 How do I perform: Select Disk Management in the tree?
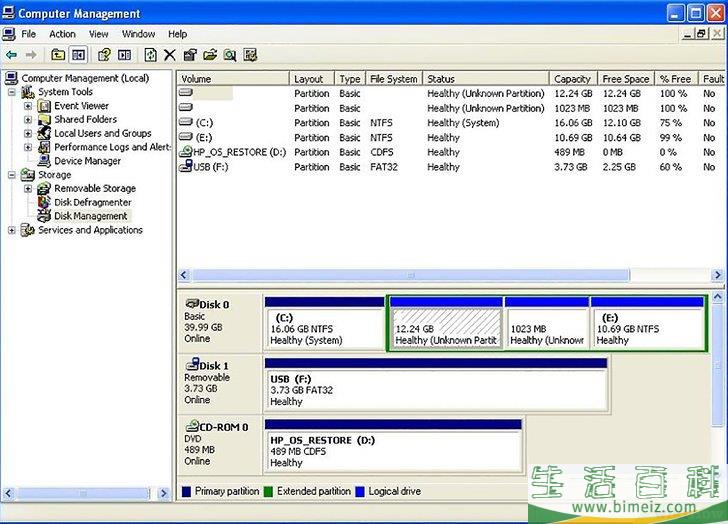[x=91, y=216]
